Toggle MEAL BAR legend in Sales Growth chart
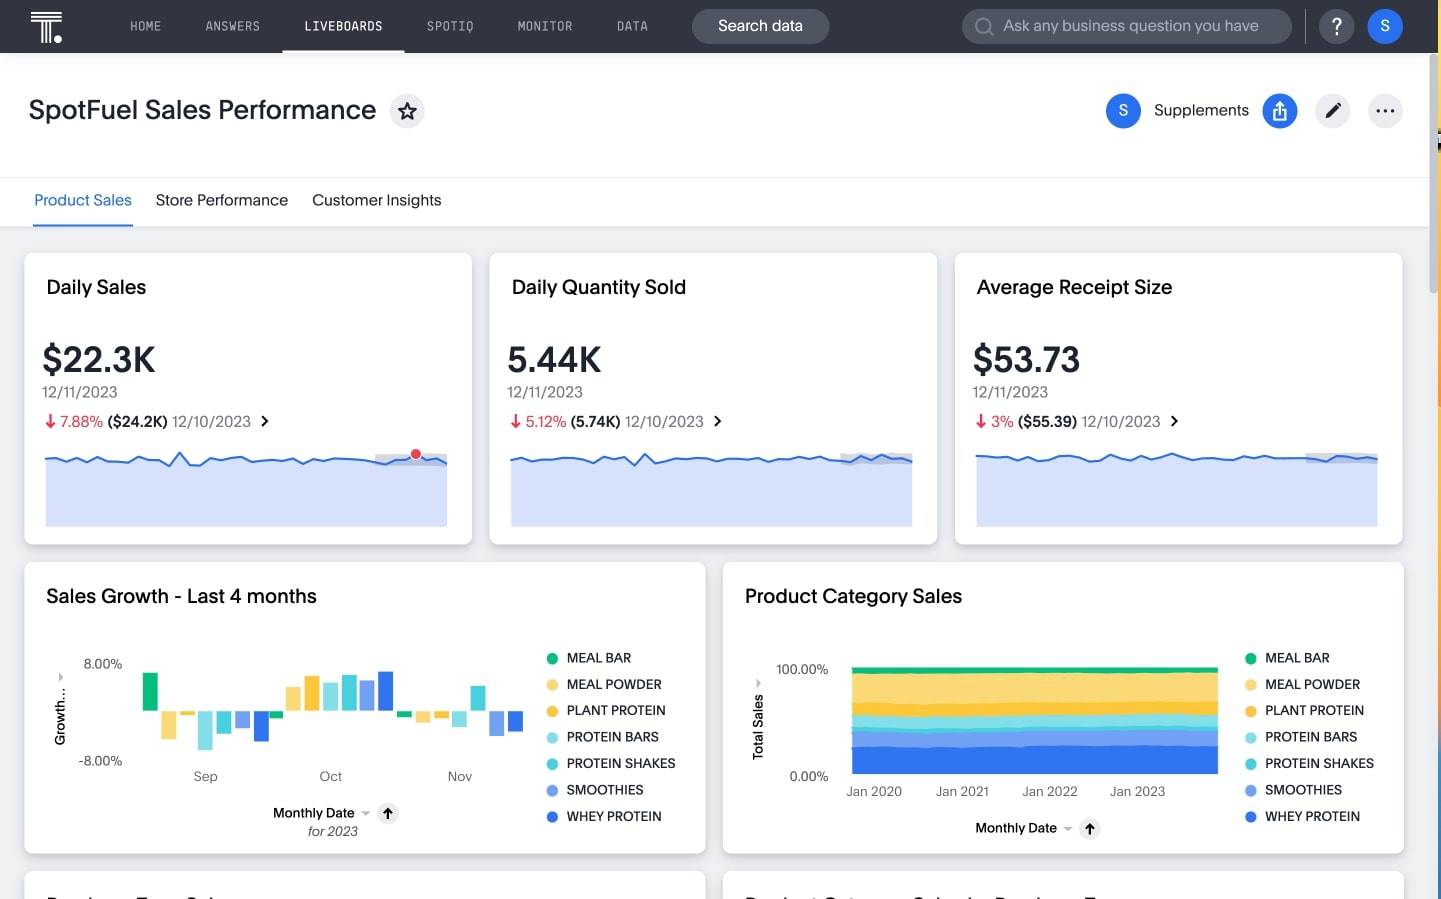Image resolution: width=1441 pixels, height=899 pixels. click(589, 658)
